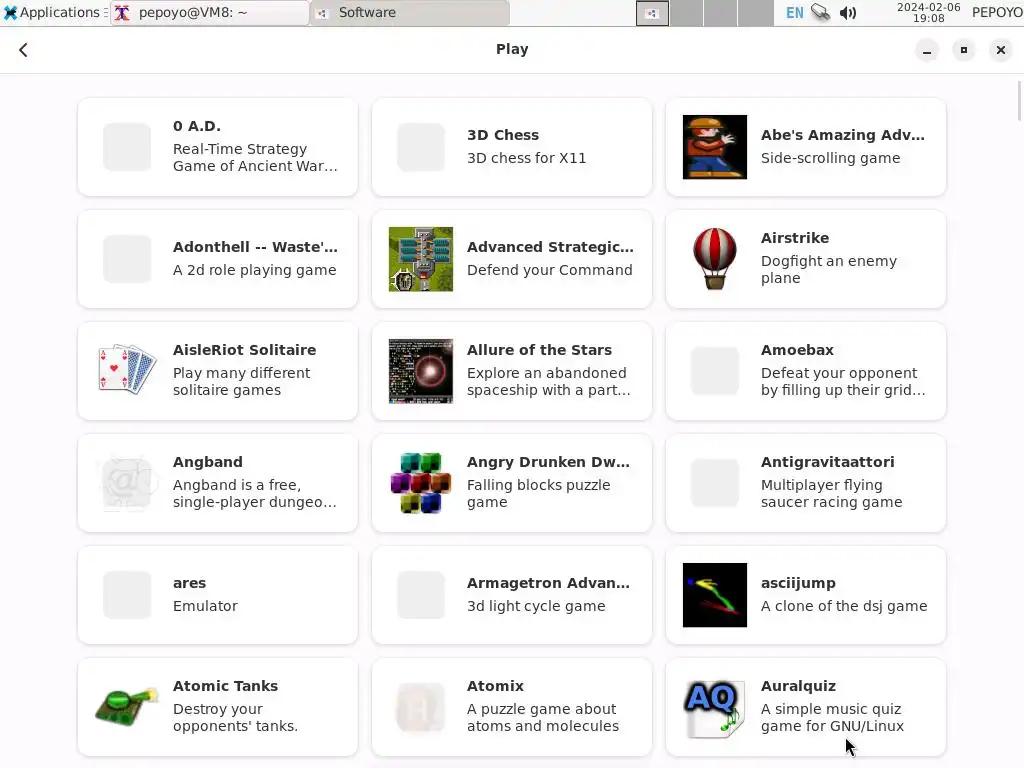Click the Atomic Tanks green tank icon
Viewport: 1024px width, 768px height.
[x=127, y=707]
